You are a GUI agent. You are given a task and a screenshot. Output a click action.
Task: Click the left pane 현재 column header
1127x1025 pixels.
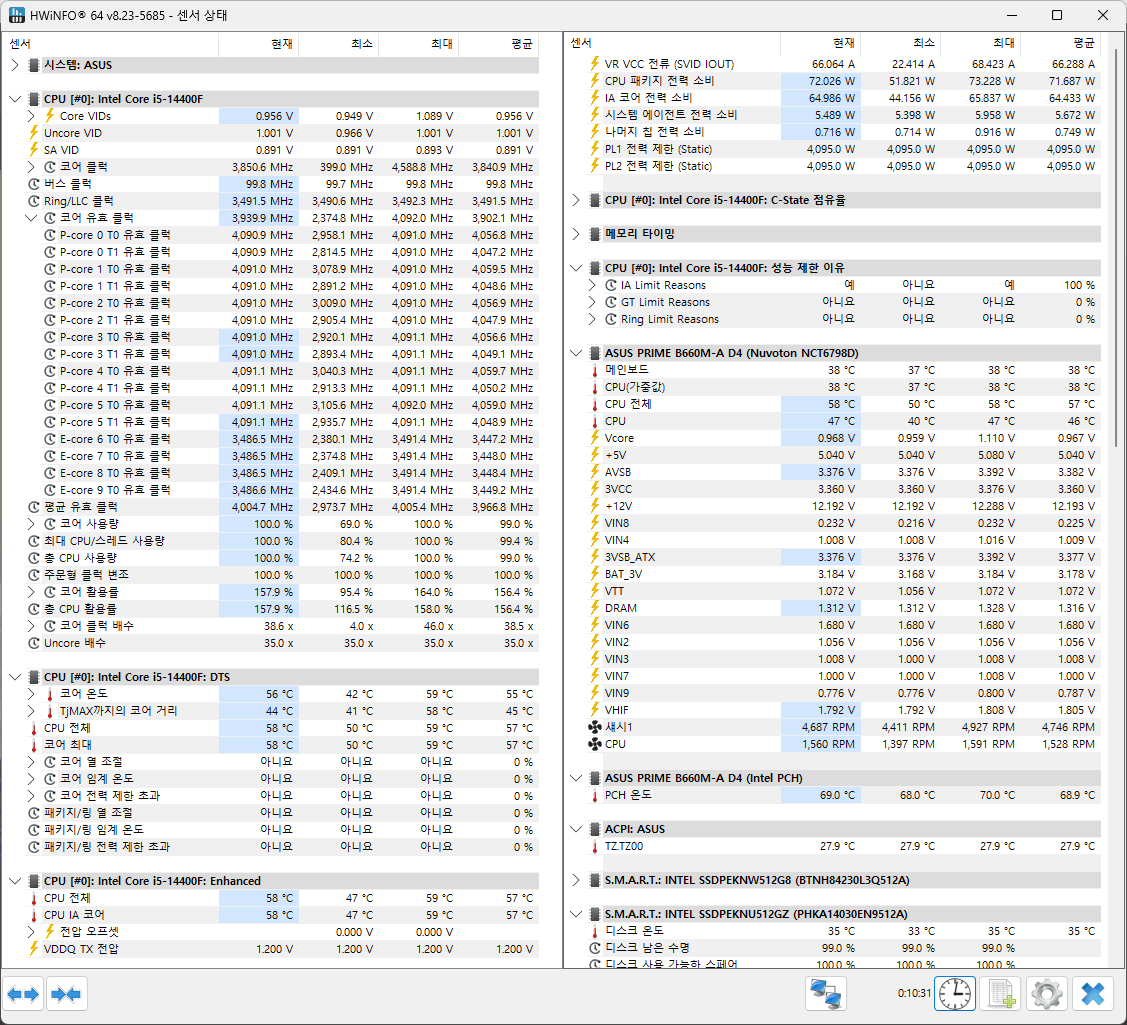[x=259, y=44]
